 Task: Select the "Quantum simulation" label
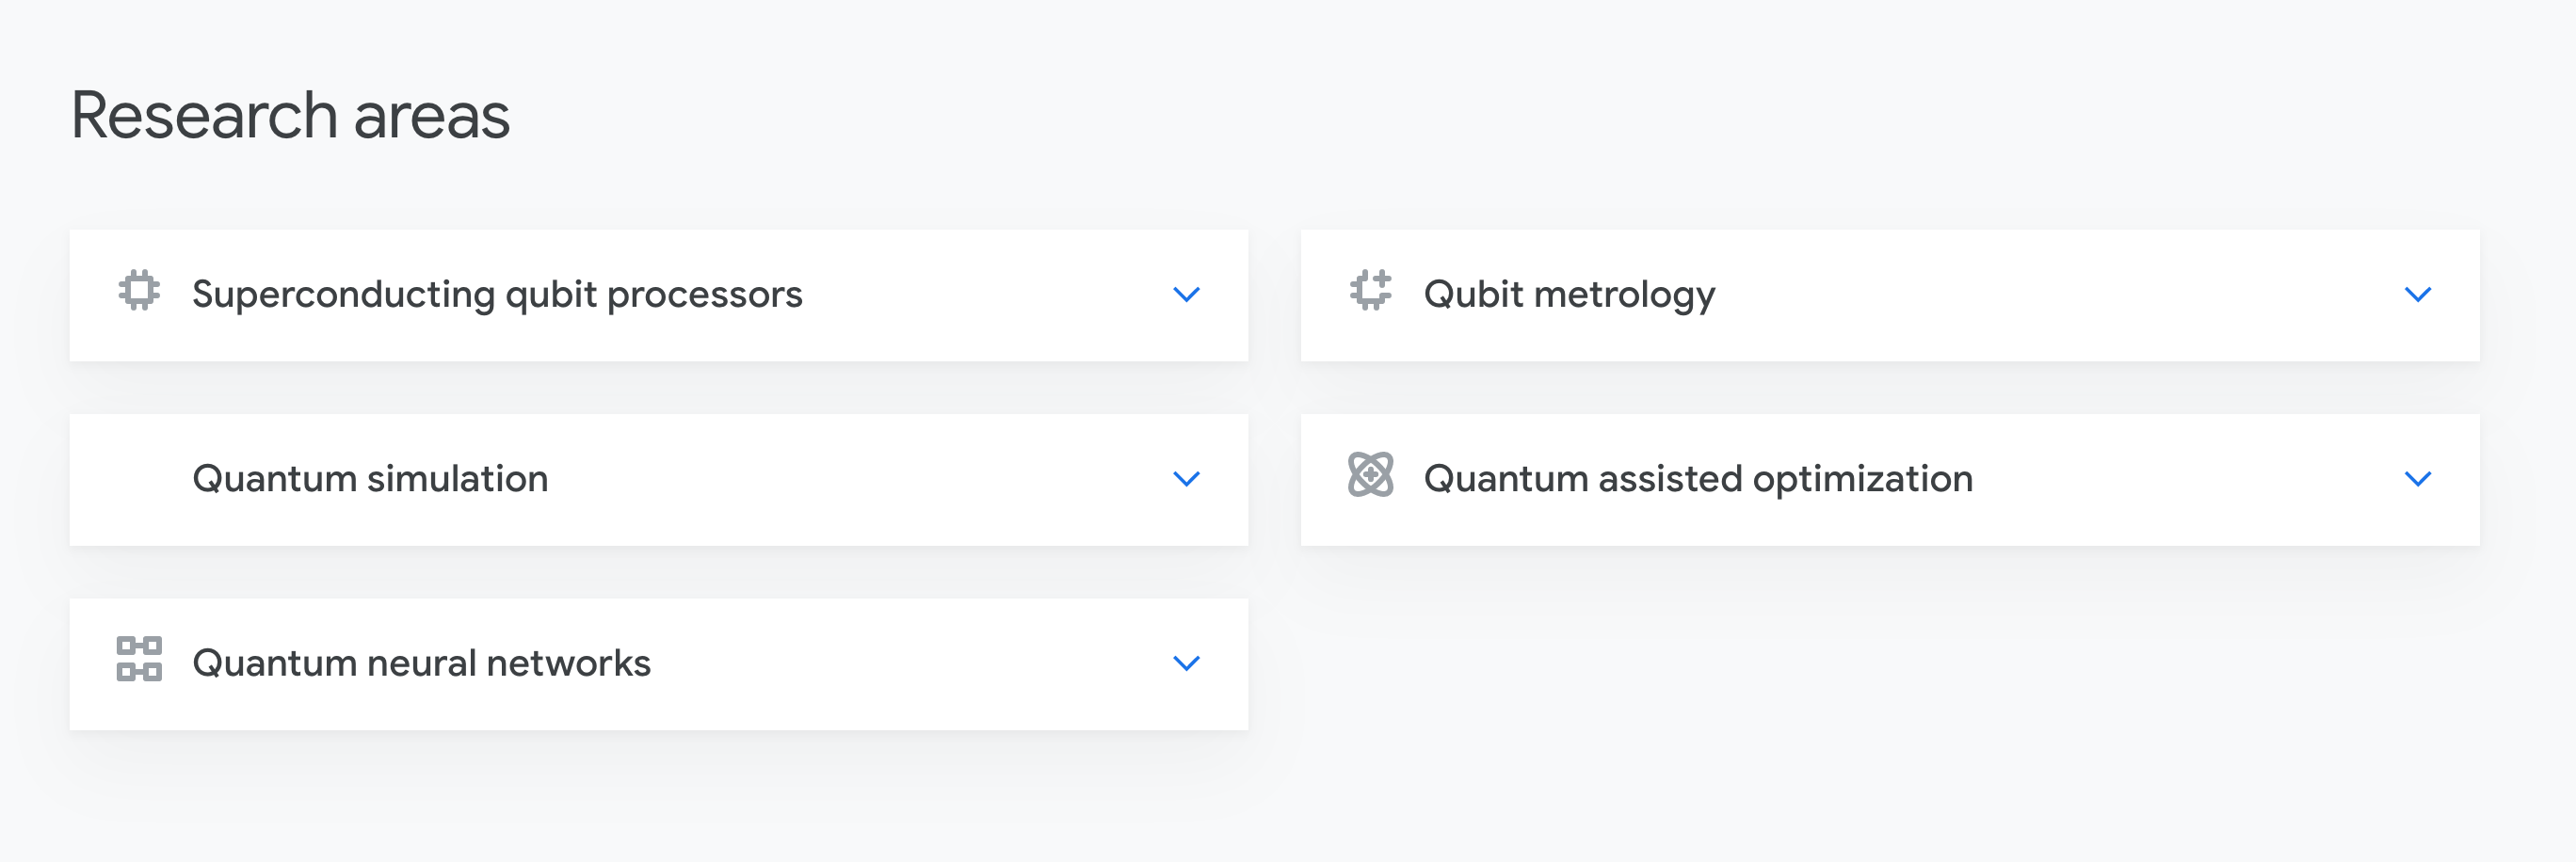[x=370, y=479]
